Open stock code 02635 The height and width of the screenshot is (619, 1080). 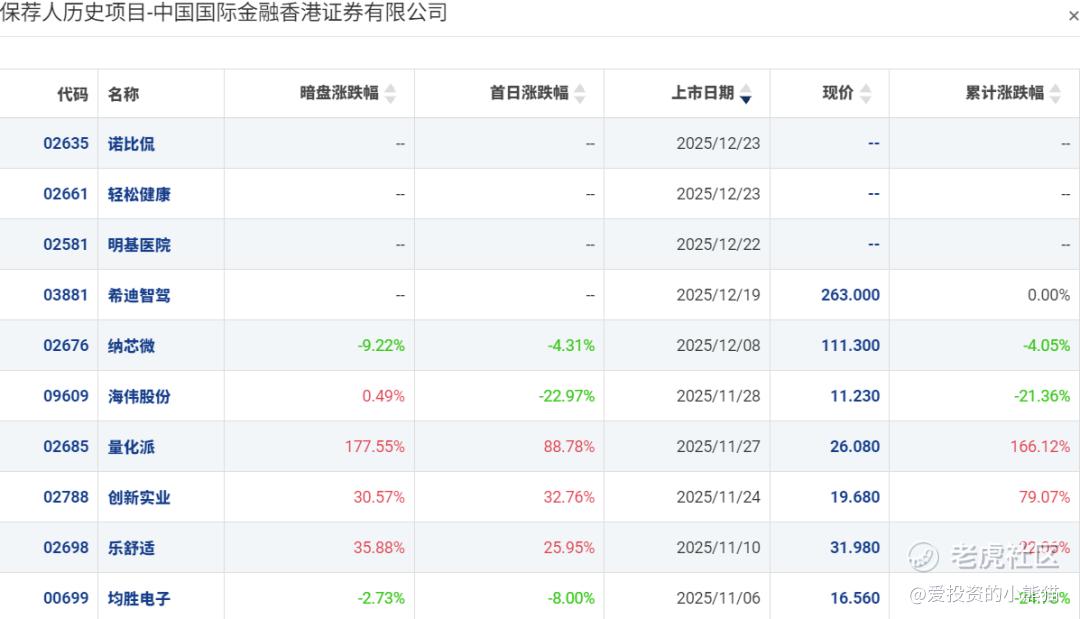66,143
